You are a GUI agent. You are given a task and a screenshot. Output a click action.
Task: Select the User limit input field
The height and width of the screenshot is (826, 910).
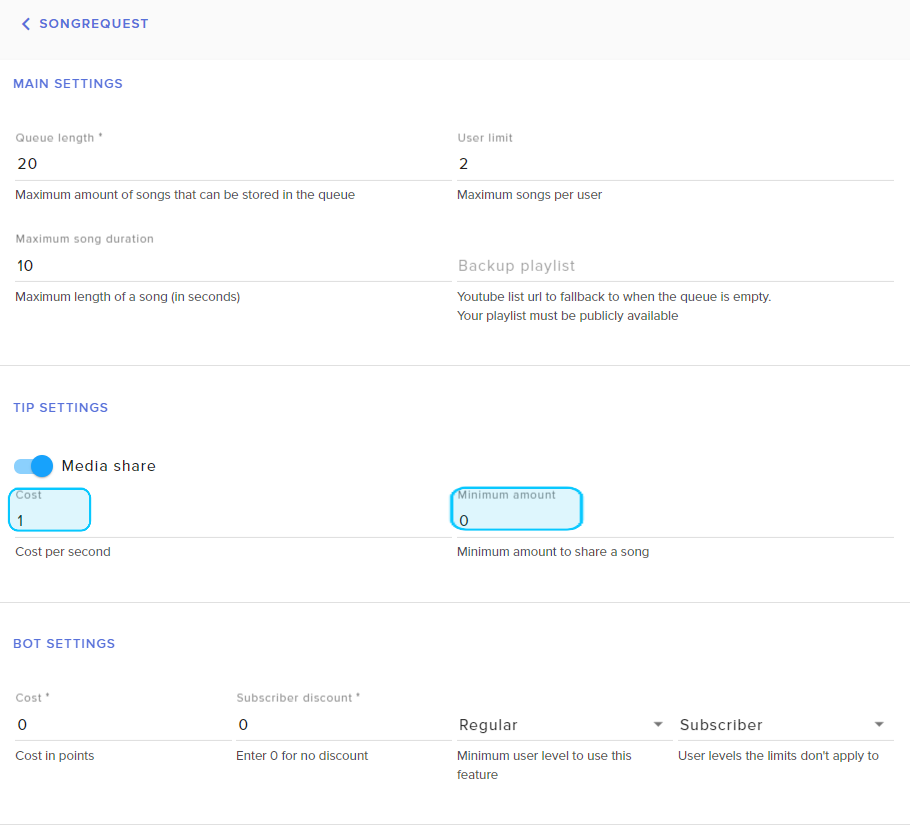click(x=674, y=164)
